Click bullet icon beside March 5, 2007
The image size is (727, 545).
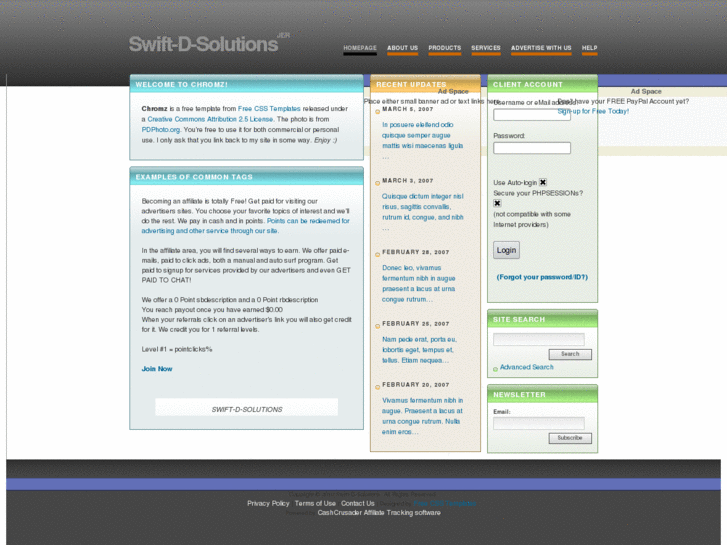click(x=377, y=111)
